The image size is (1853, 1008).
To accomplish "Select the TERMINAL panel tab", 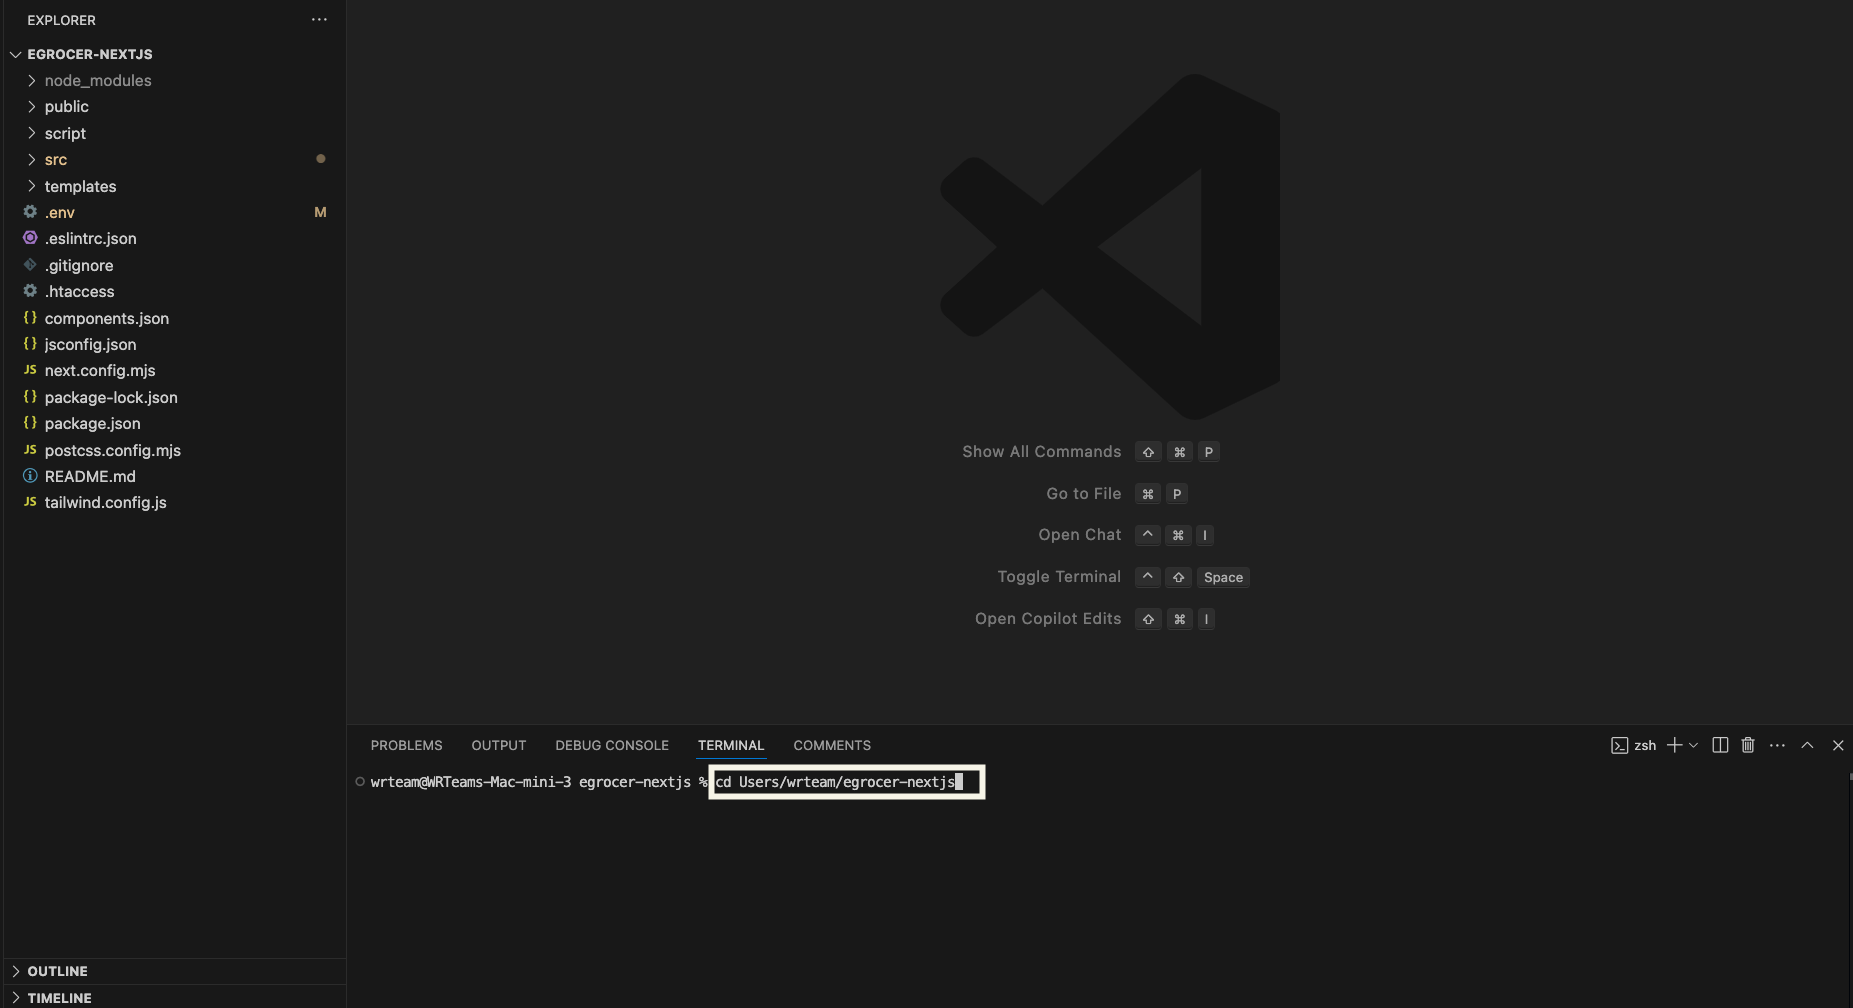I will [x=731, y=745].
